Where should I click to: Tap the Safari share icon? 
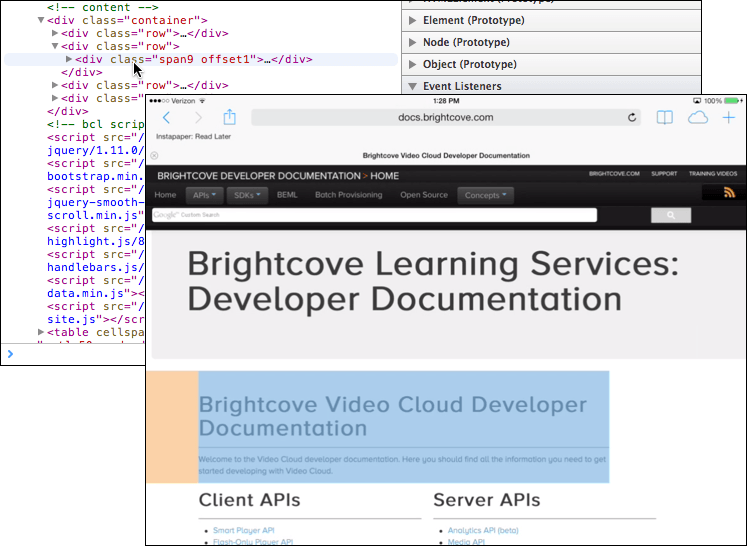[x=229, y=118]
